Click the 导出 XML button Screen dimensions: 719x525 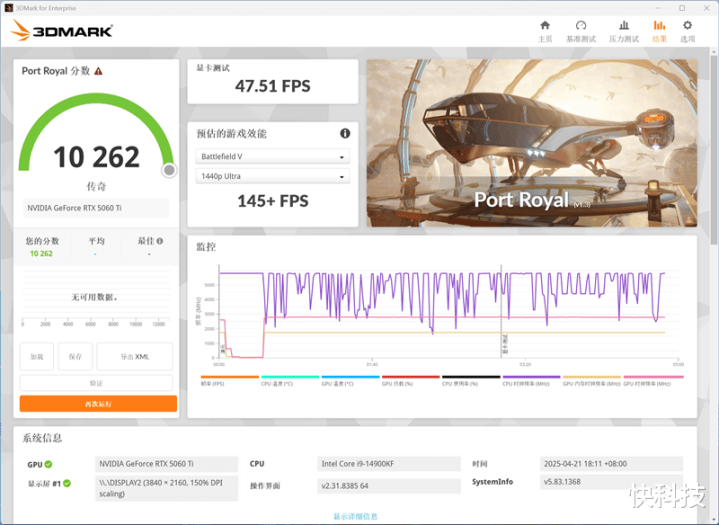tap(135, 356)
